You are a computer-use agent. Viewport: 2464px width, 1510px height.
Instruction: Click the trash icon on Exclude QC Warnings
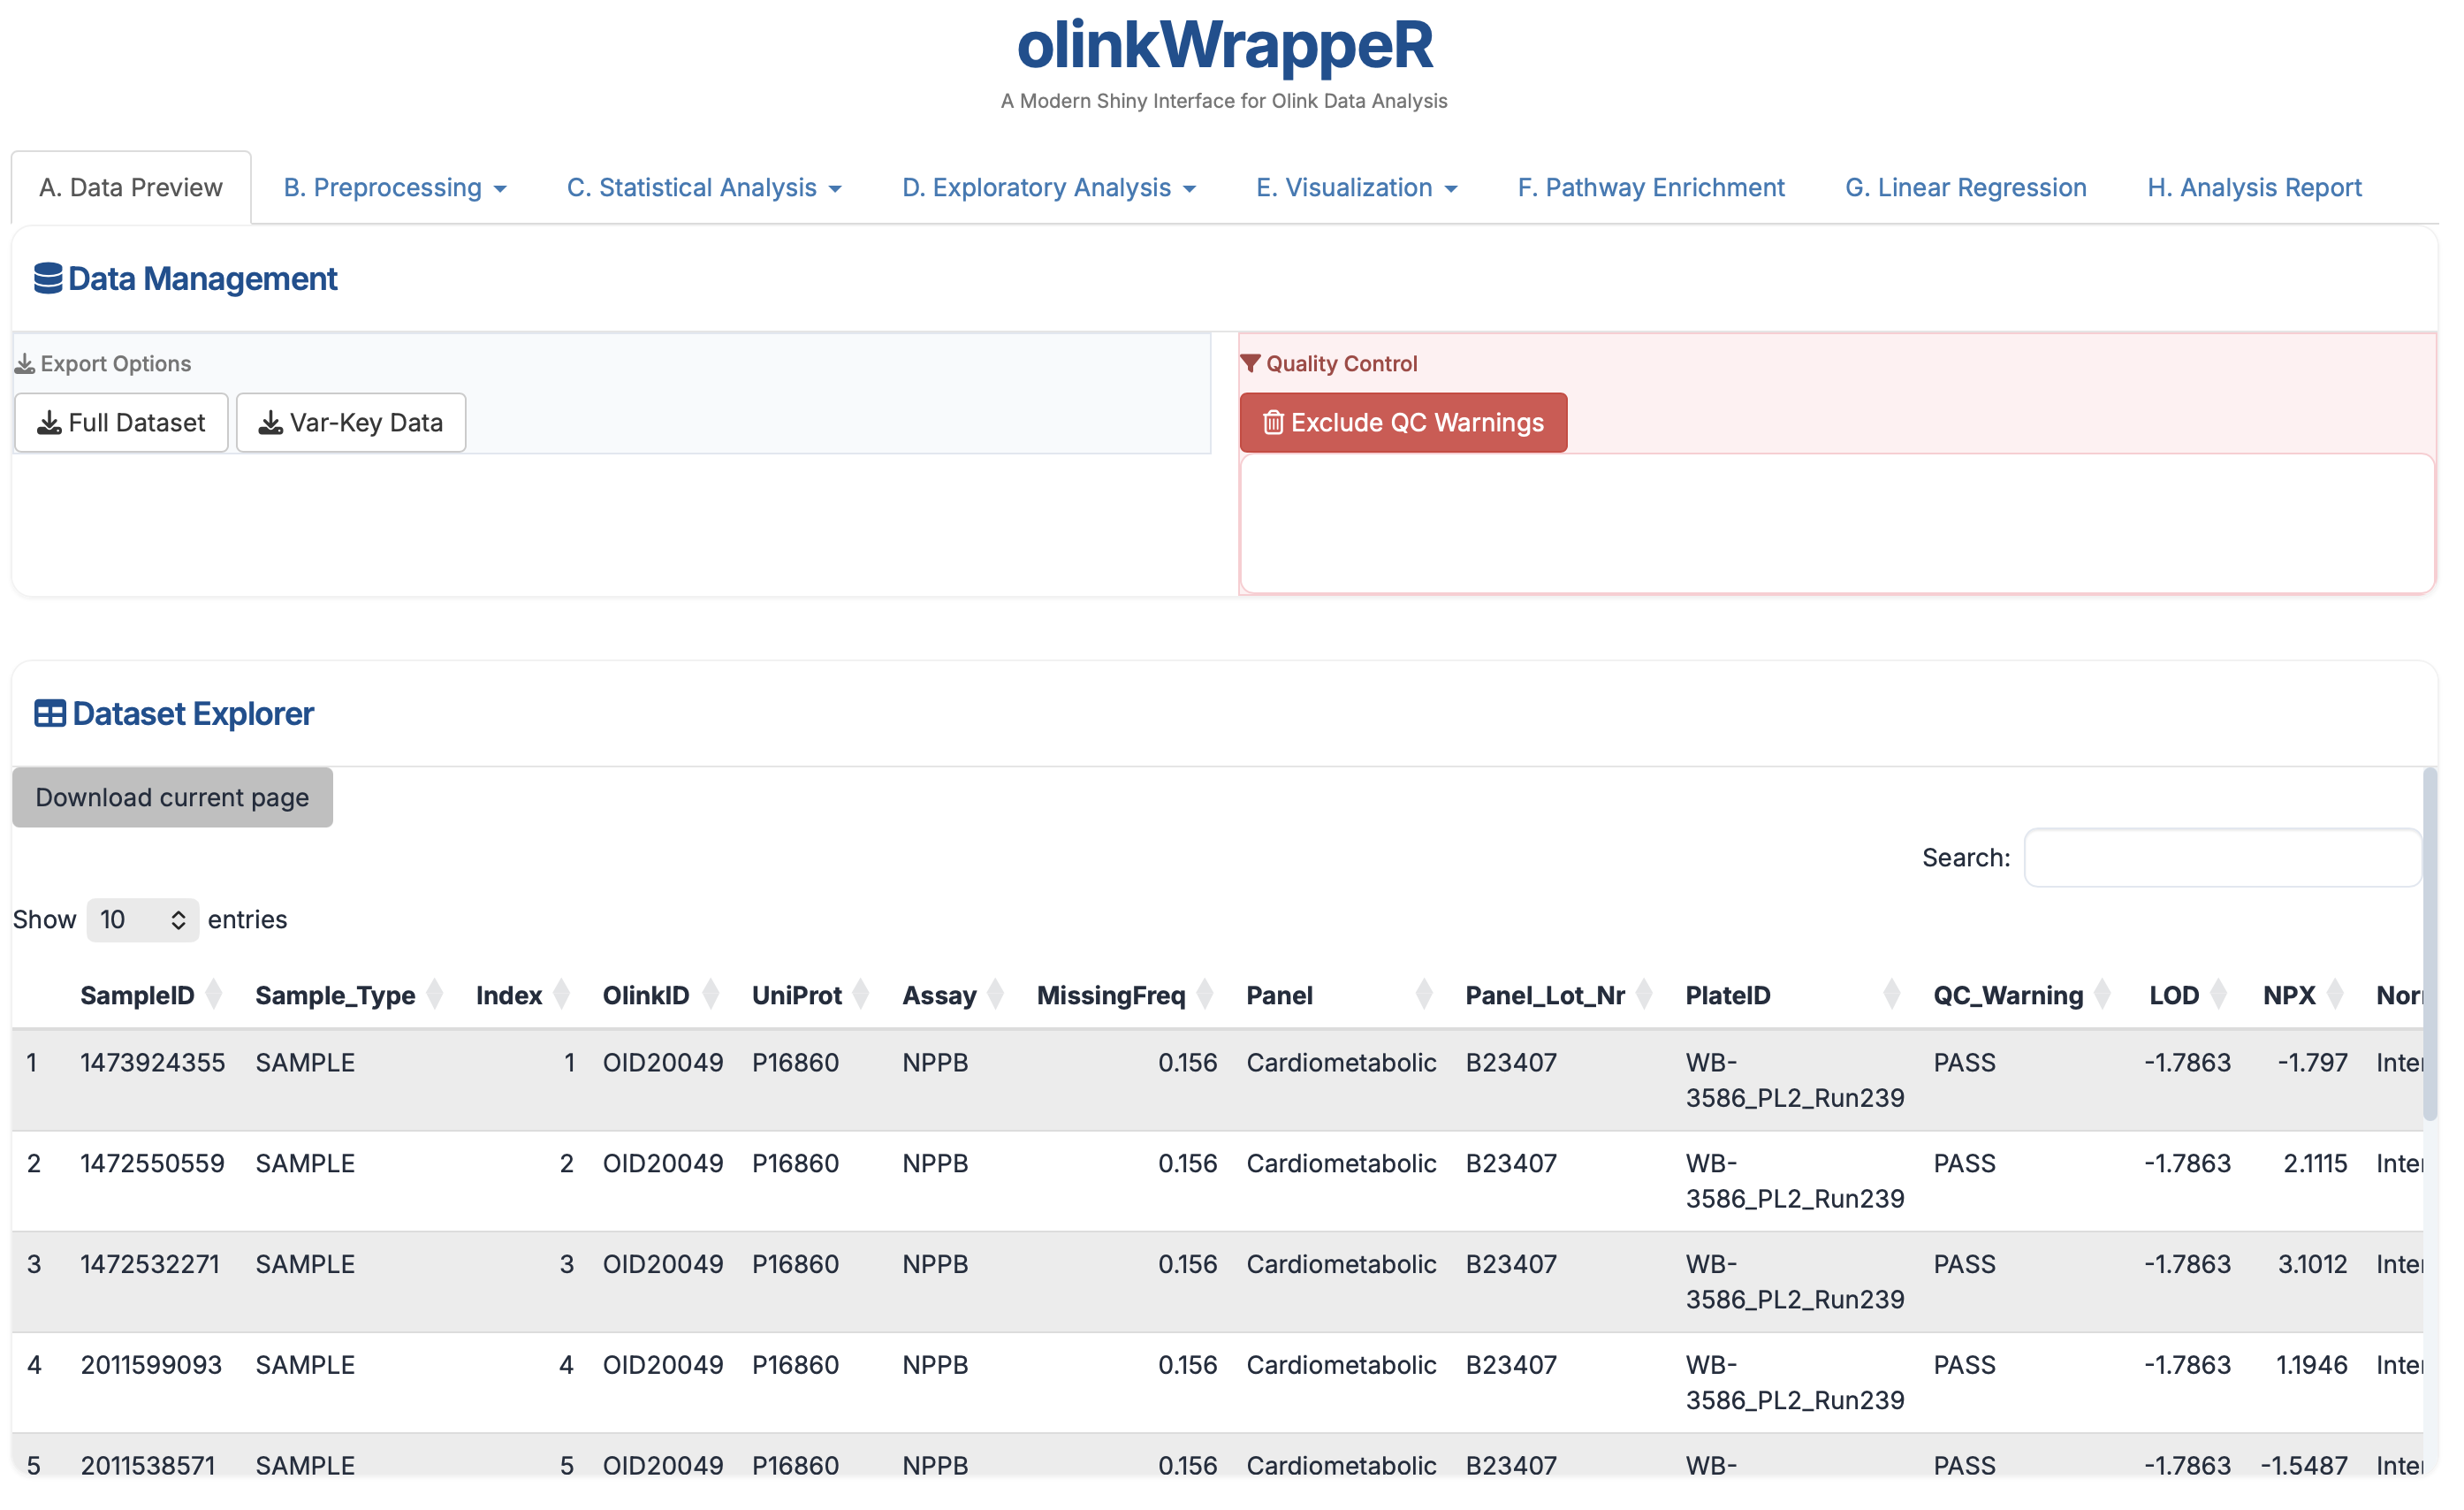click(1275, 422)
